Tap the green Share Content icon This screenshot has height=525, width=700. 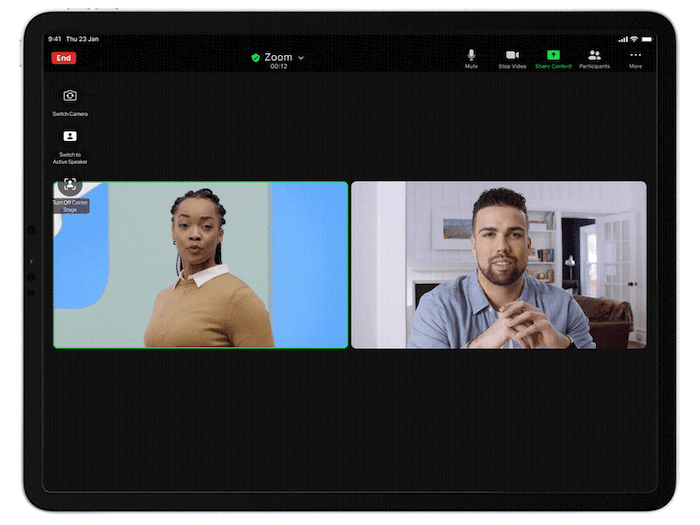click(553, 55)
